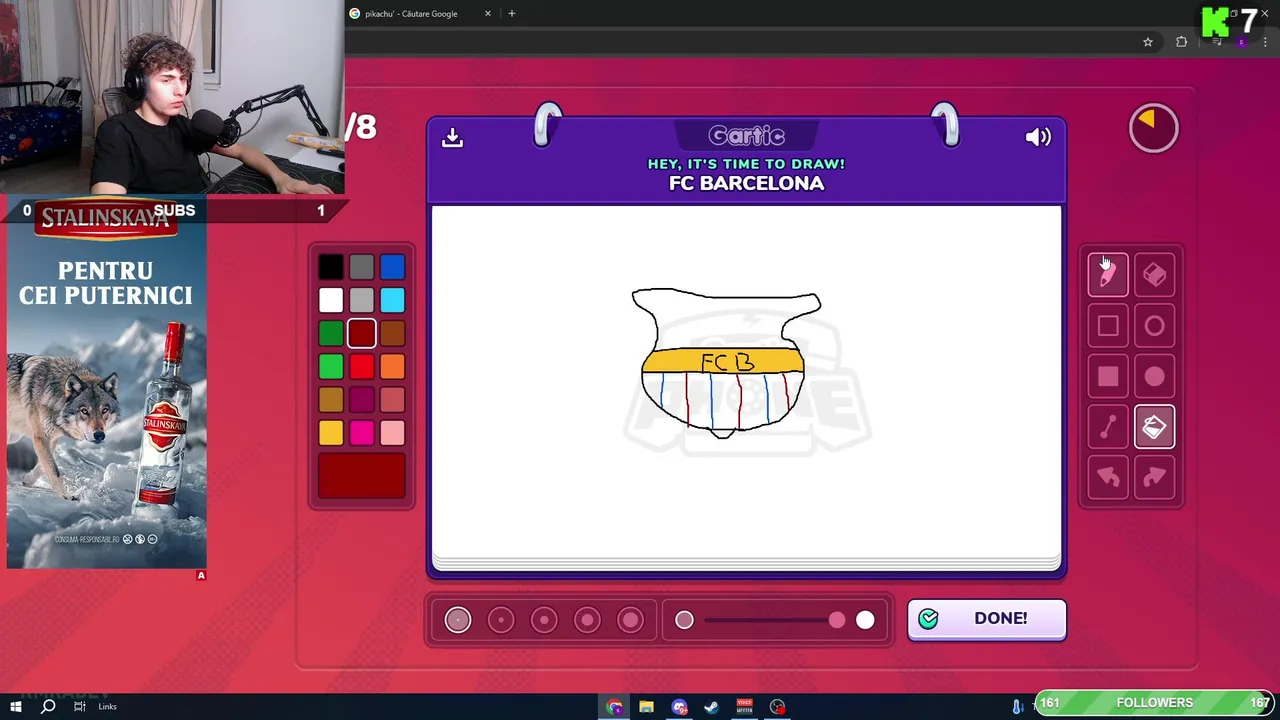Screen dimensions: 1280x720
Task: Click the opacity slider handle
Action: [x=837, y=620]
